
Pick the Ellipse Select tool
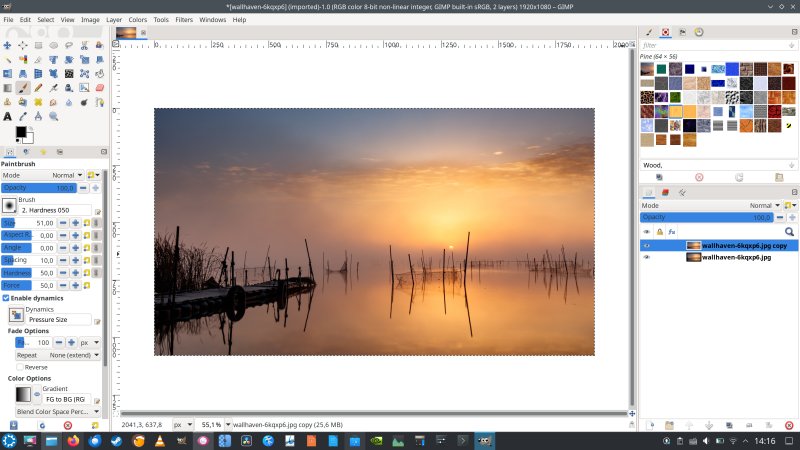(54, 45)
